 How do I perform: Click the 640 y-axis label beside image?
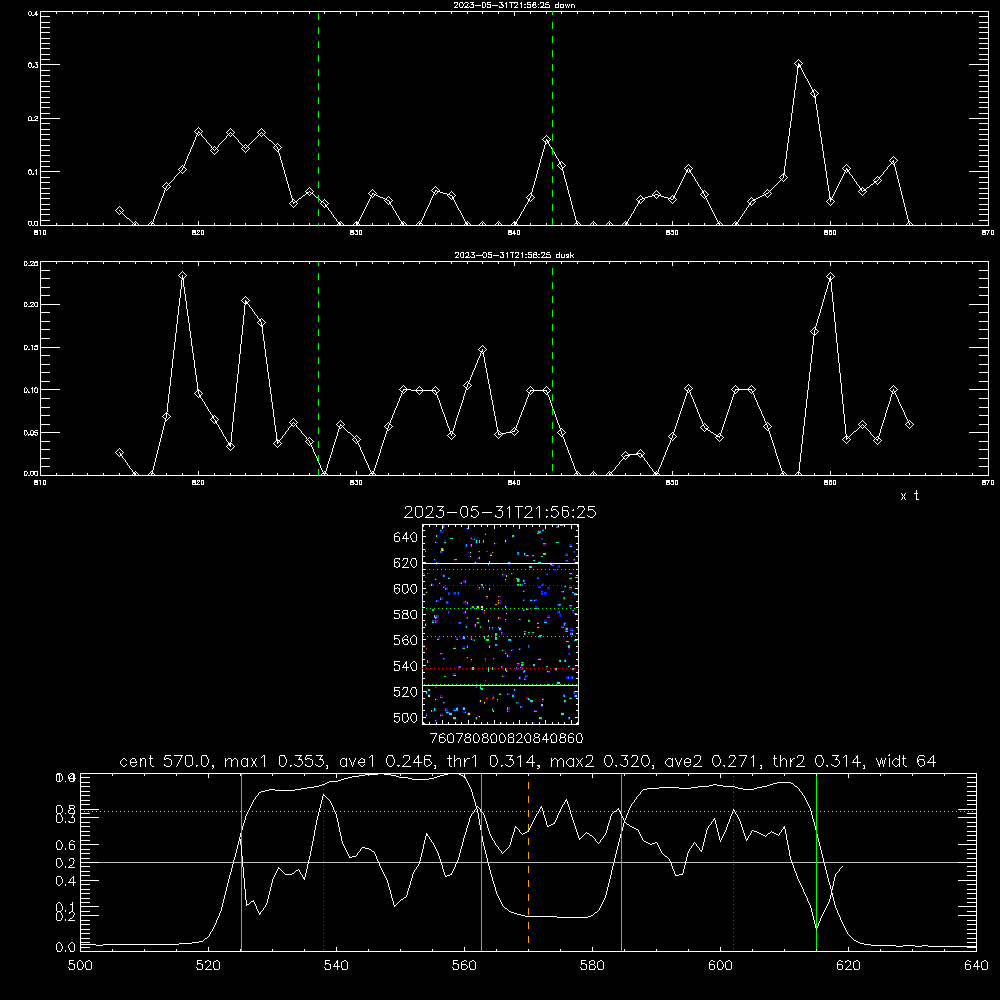(406, 537)
